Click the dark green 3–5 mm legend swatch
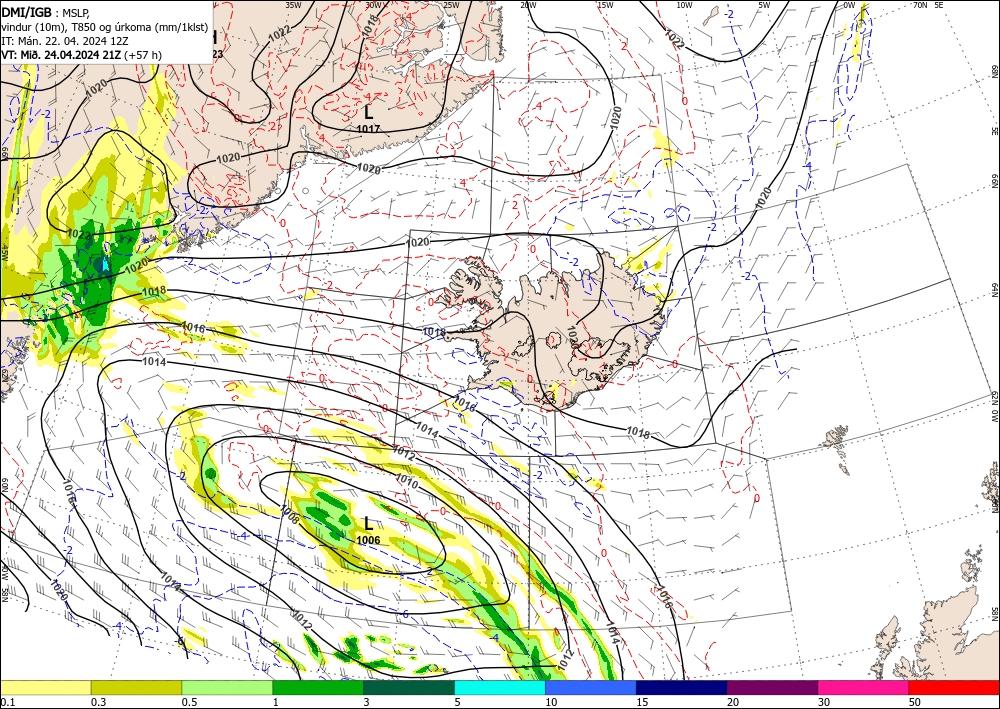 pyautogui.click(x=409, y=687)
